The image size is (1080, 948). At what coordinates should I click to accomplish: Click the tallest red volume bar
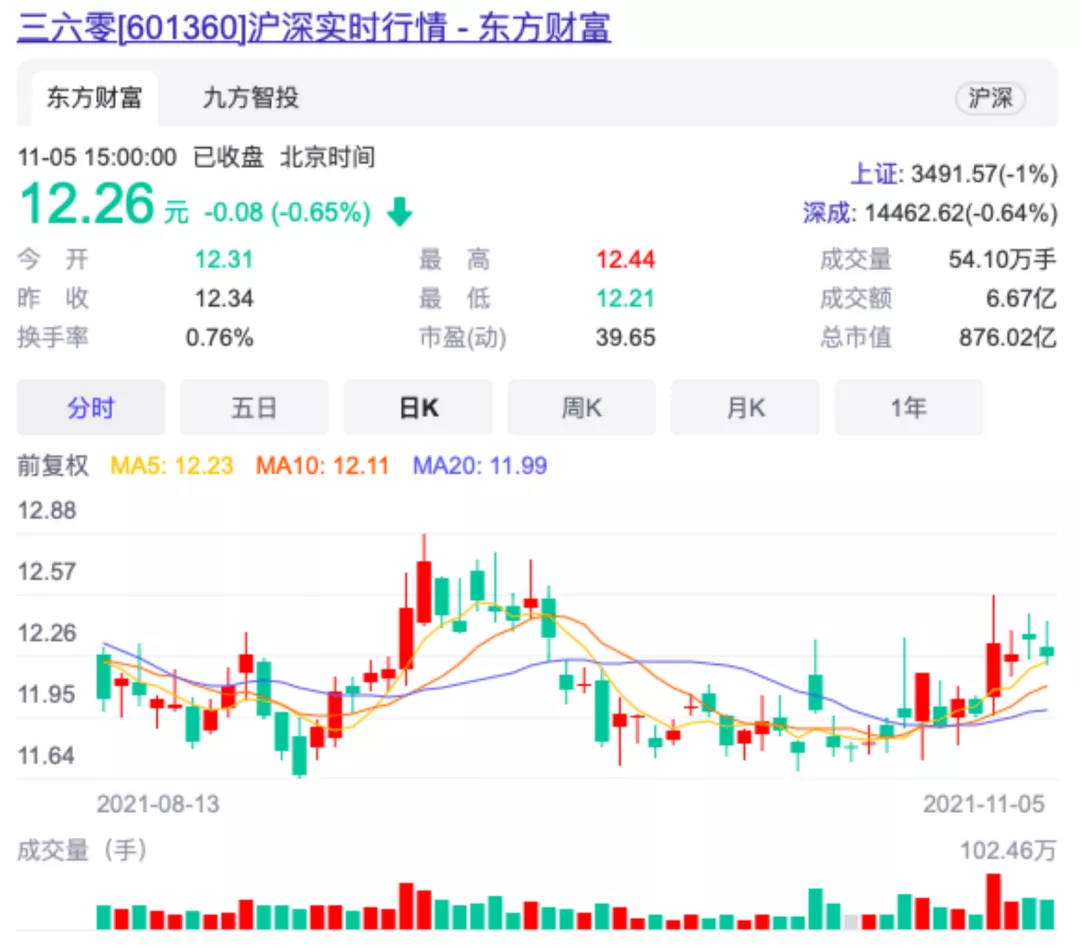point(993,900)
